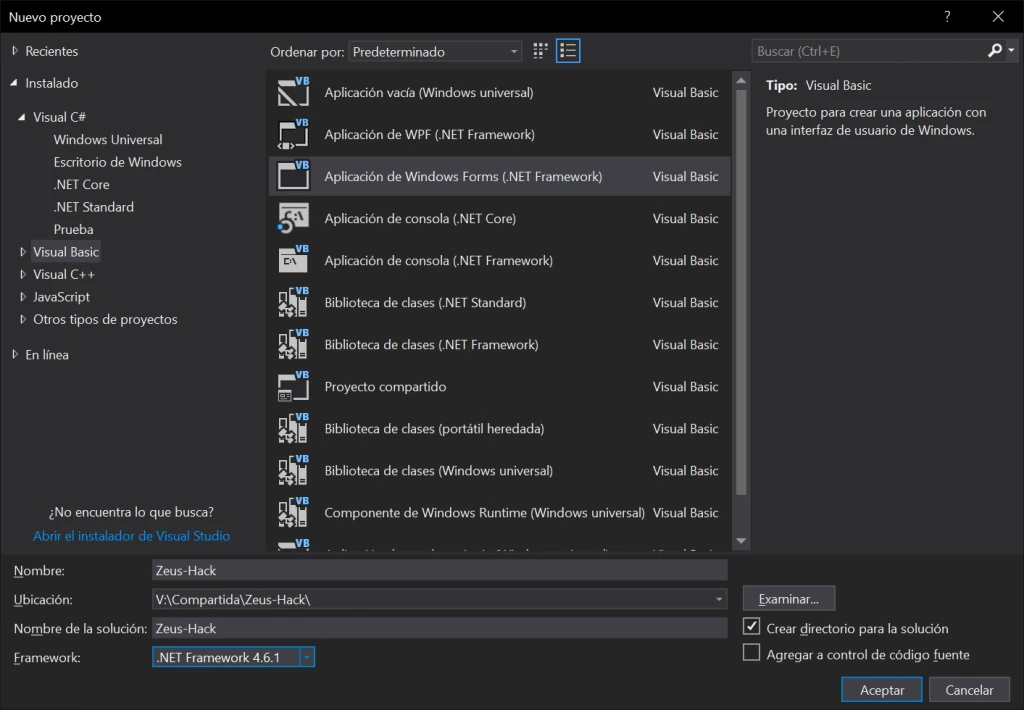Select Componente de Windows Runtime template text

coord(485,513)
